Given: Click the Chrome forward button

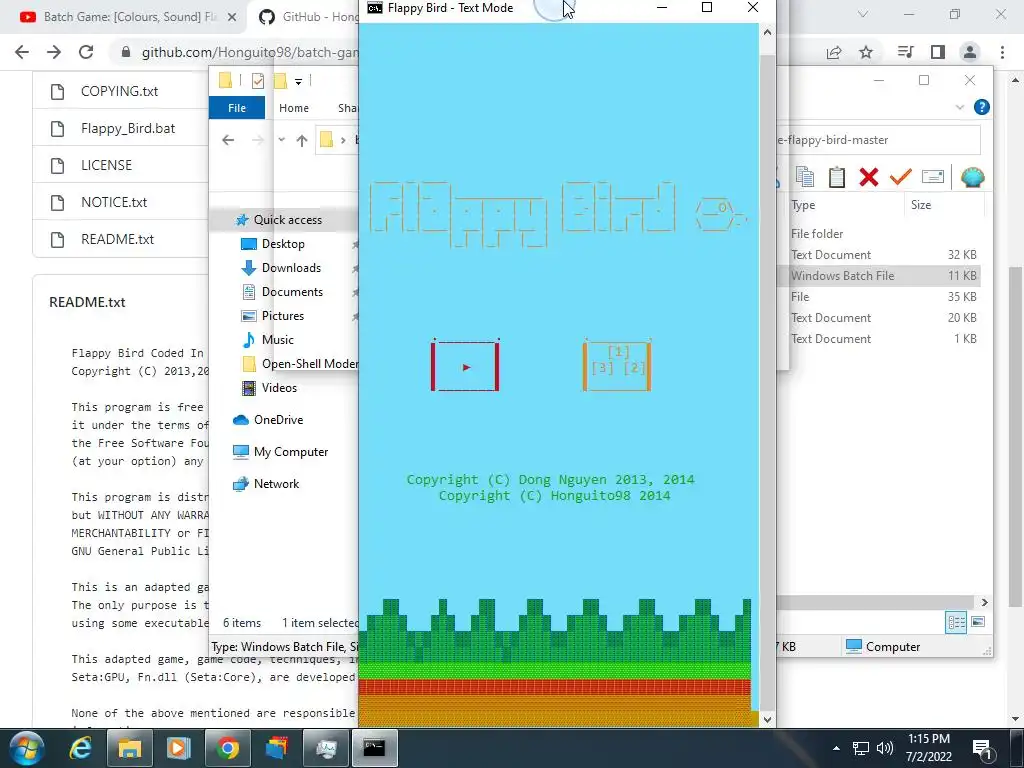Looking at the screenshot, I should (x=54, y=52).
